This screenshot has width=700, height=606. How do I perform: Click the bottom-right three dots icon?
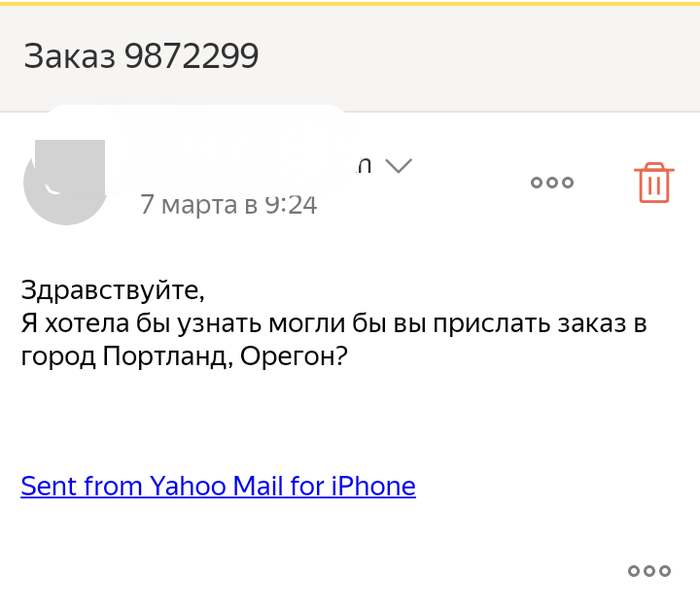(649, 571)
